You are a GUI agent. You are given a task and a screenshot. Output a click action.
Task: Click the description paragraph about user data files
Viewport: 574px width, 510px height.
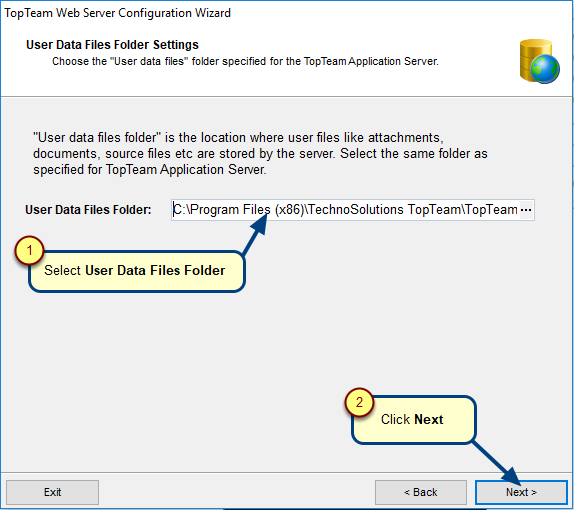[x=260, y=153]
